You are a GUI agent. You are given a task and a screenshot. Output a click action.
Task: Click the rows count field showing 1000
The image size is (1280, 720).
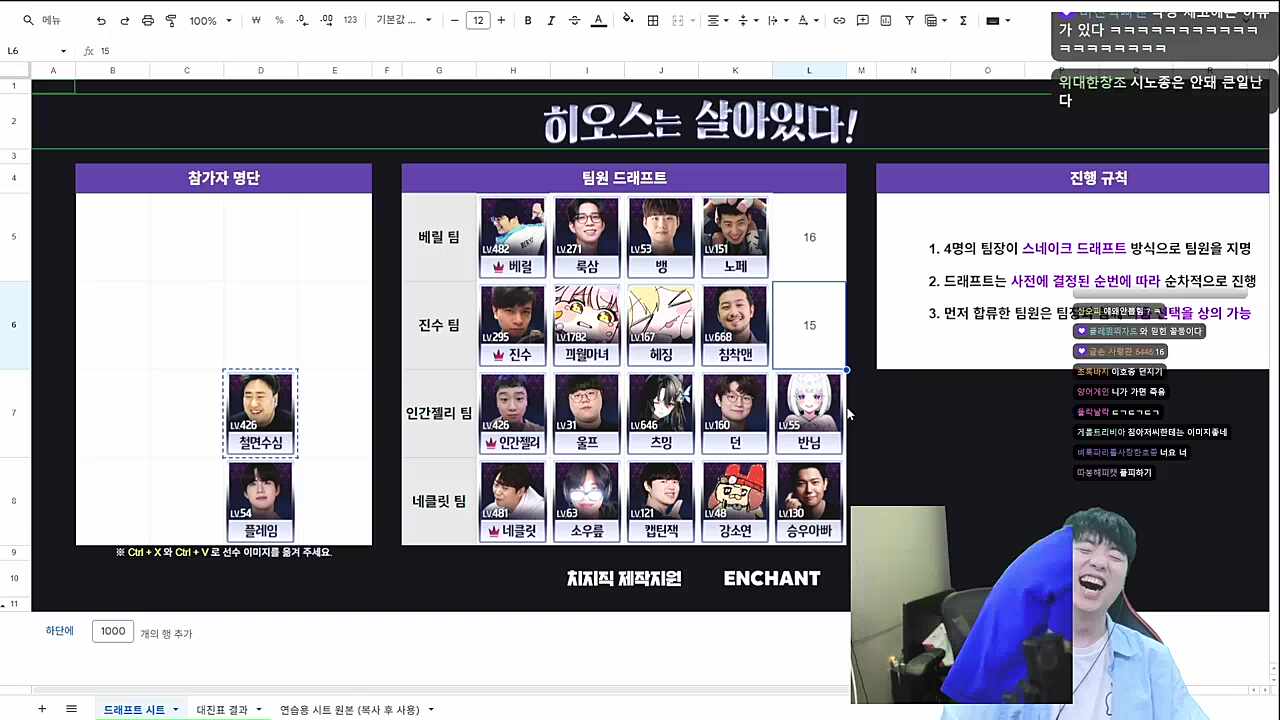pyautogui.click(x=112, y=631)
